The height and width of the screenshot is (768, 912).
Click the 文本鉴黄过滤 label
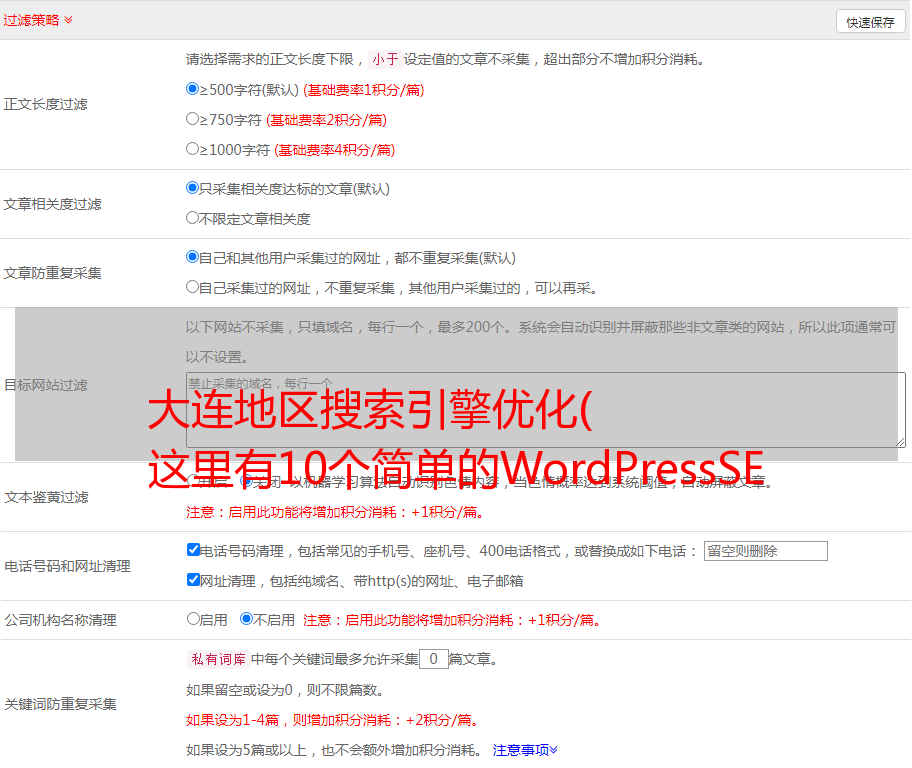(x=47, y=497)
